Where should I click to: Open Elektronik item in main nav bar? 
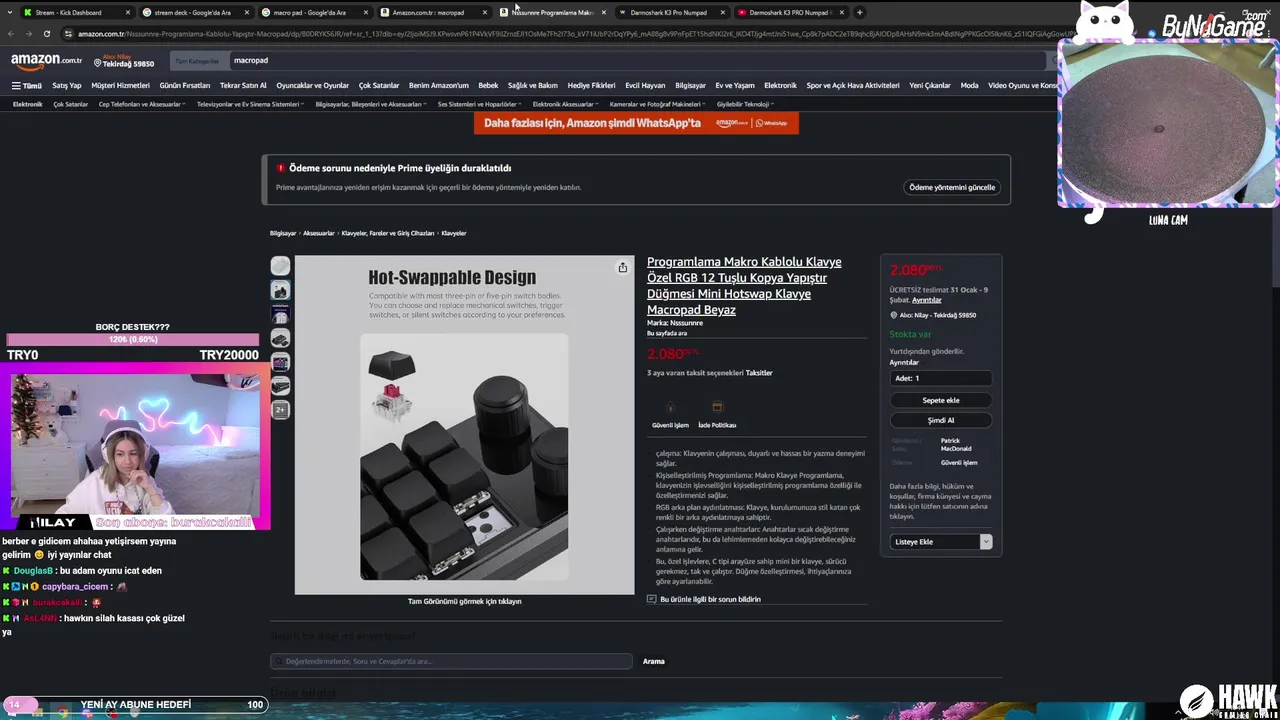[780, 86]
